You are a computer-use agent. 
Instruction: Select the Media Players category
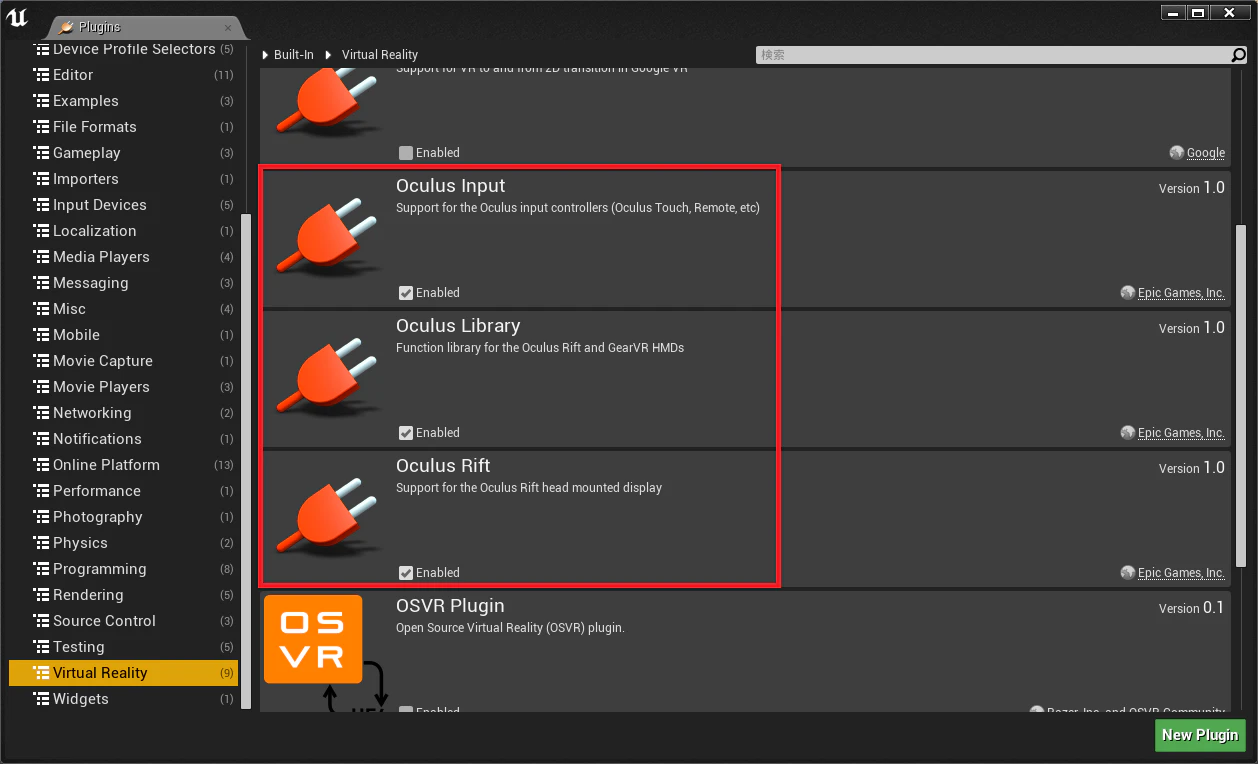(123, 257)
